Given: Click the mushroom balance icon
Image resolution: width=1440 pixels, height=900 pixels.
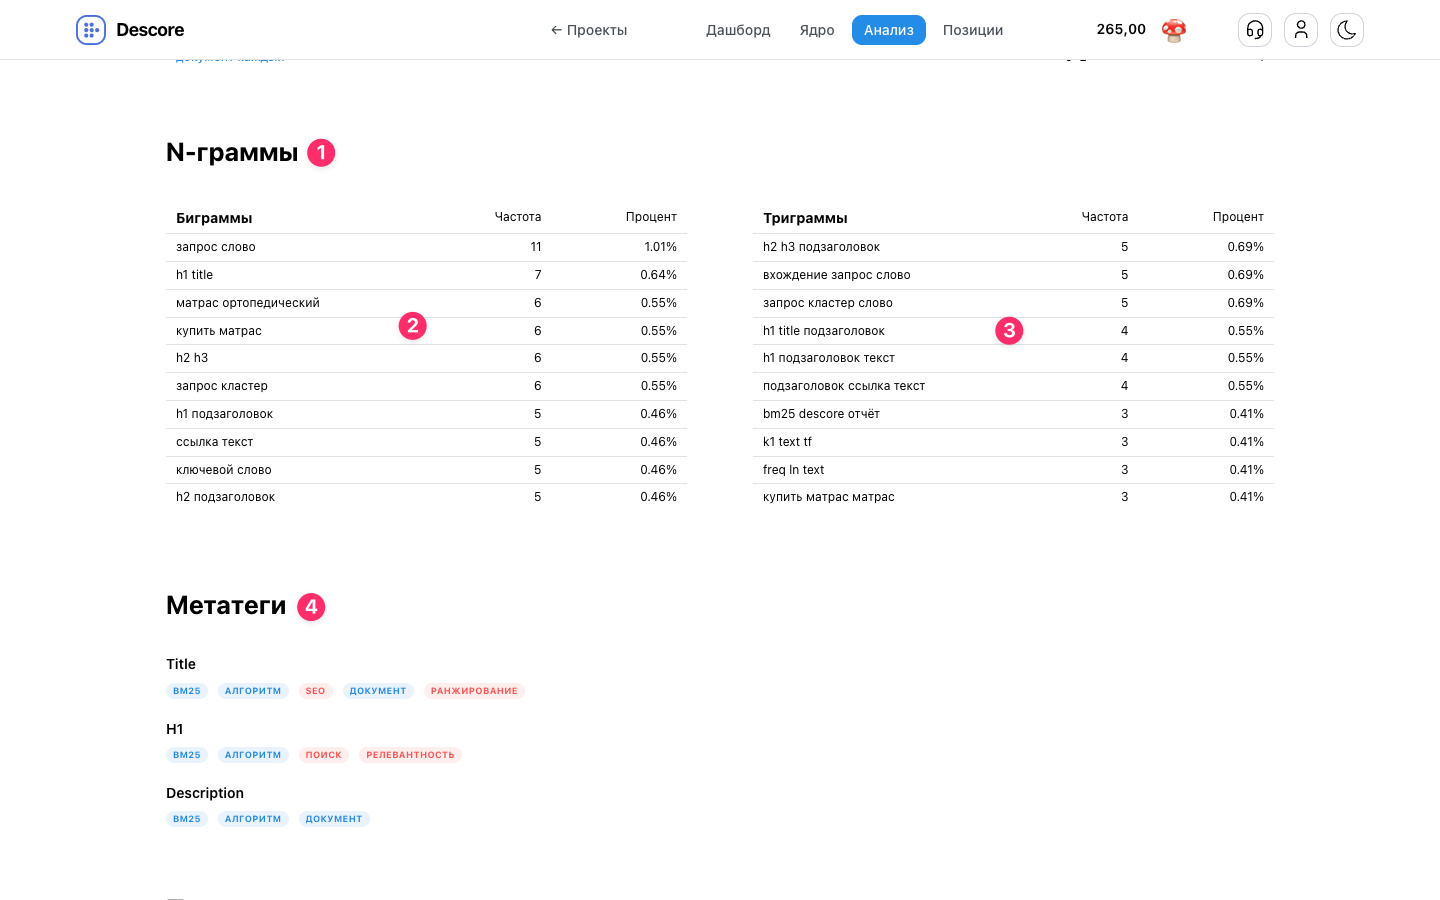Looking at the screenshot, I should pyautogui.click(x=1174, y=30).
